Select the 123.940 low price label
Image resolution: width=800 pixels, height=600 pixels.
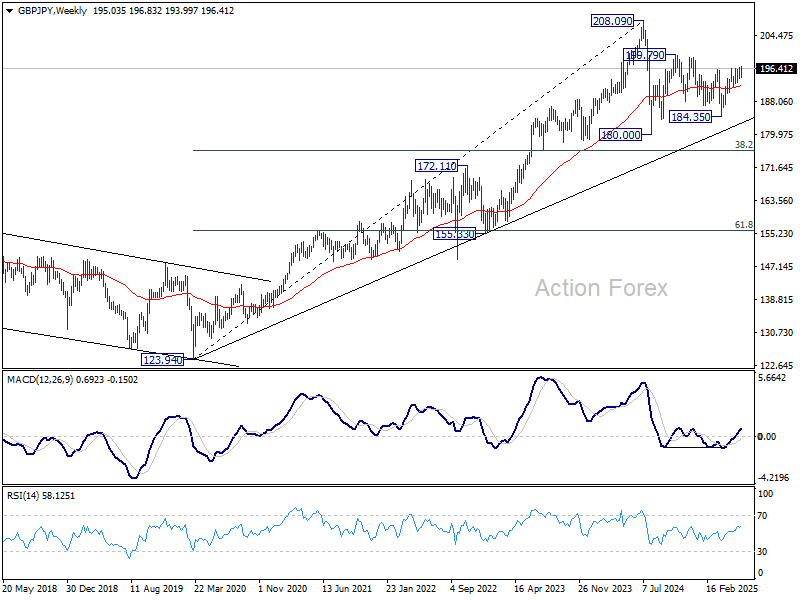point(162,360)
